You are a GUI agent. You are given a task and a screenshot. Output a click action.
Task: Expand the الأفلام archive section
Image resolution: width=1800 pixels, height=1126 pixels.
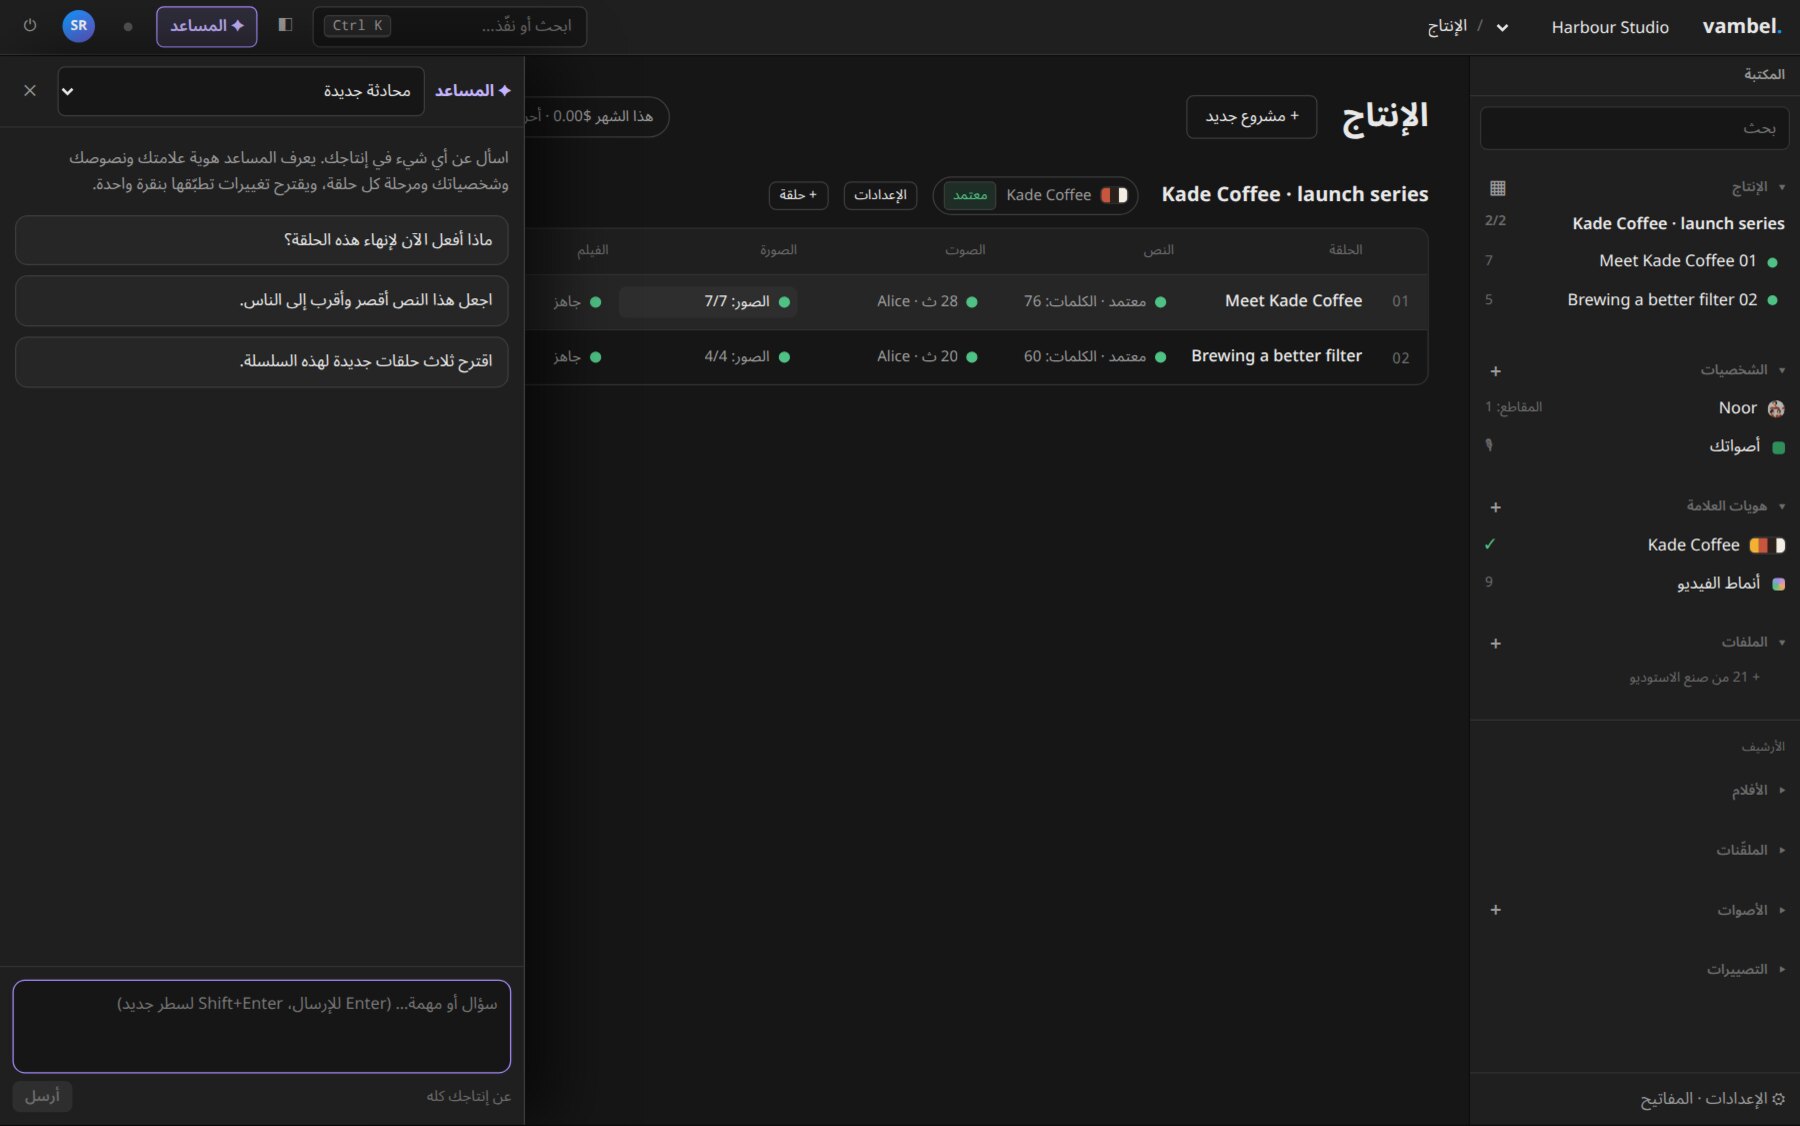1757,790
